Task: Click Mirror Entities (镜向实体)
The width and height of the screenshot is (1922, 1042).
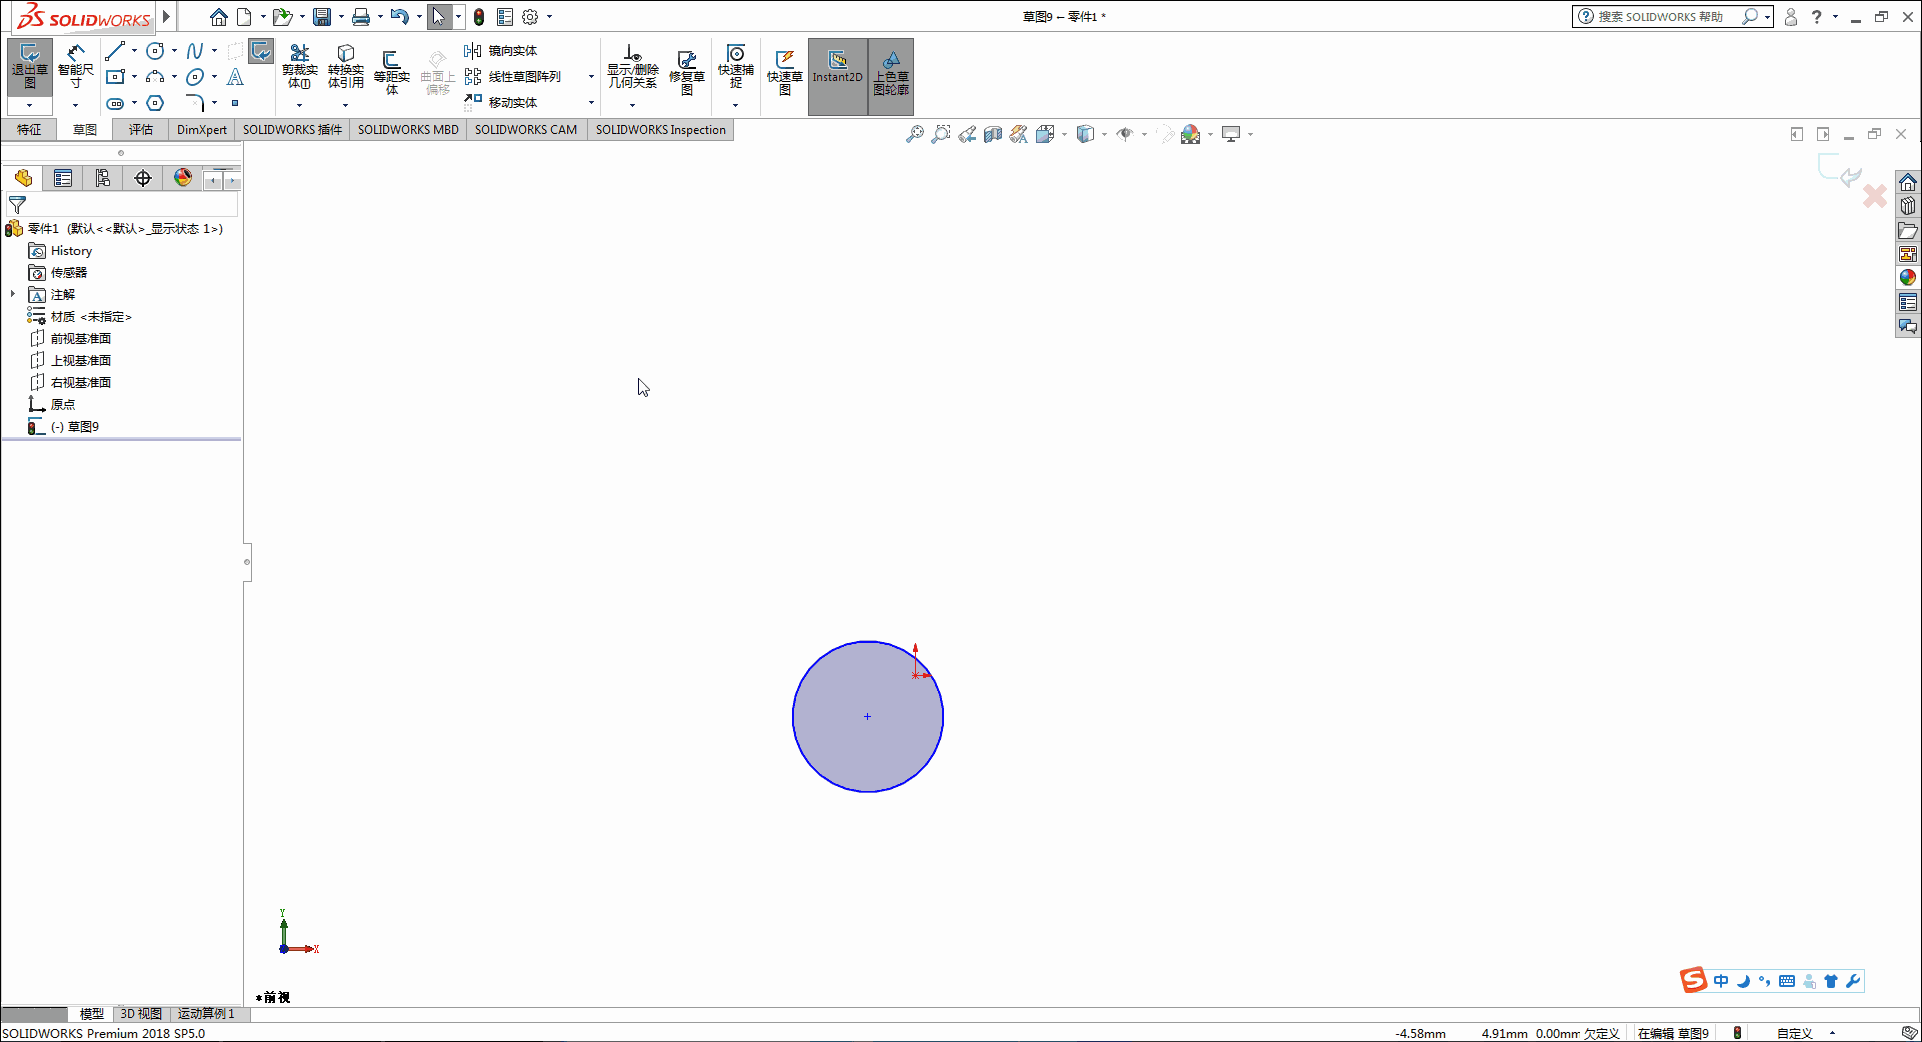Action: click(x=501, y=51)
